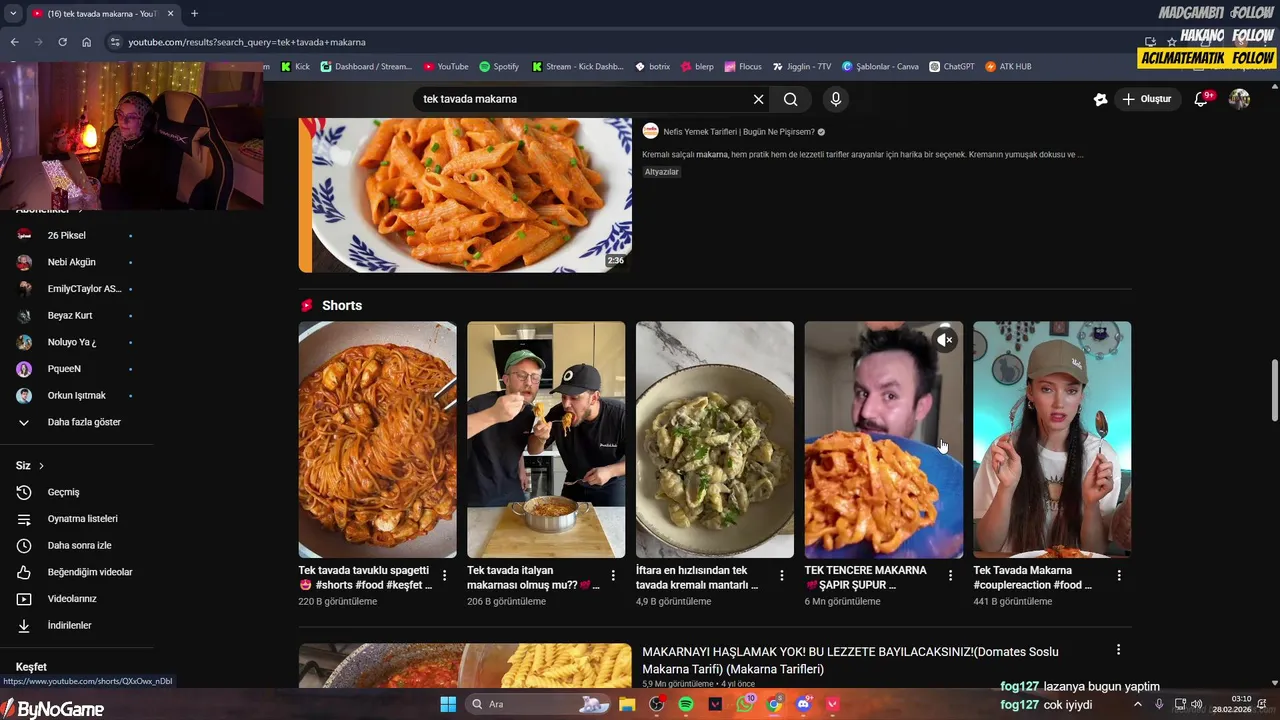Image resolution: width=1280 pixels, height=720 pixels.
Task: Expand the Siz section chevron
Action: click(x=41, y=466)
